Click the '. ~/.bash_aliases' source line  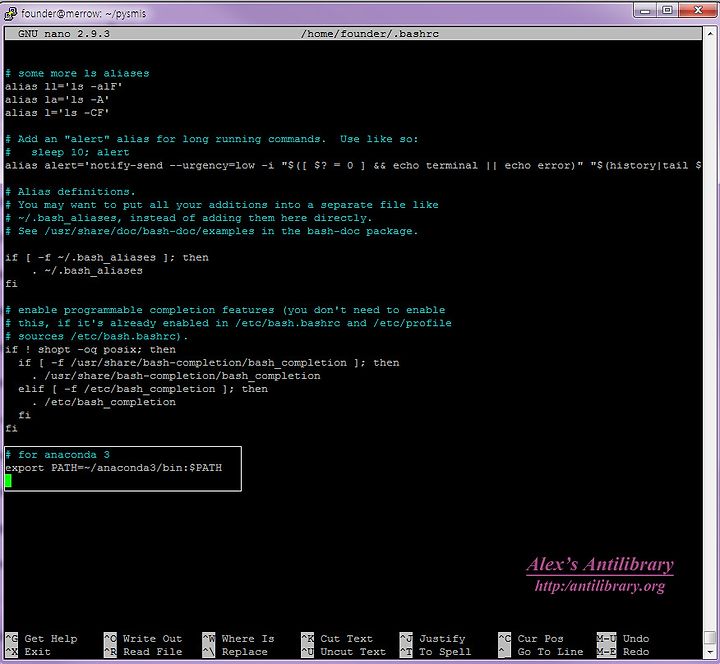click(87, 271)
